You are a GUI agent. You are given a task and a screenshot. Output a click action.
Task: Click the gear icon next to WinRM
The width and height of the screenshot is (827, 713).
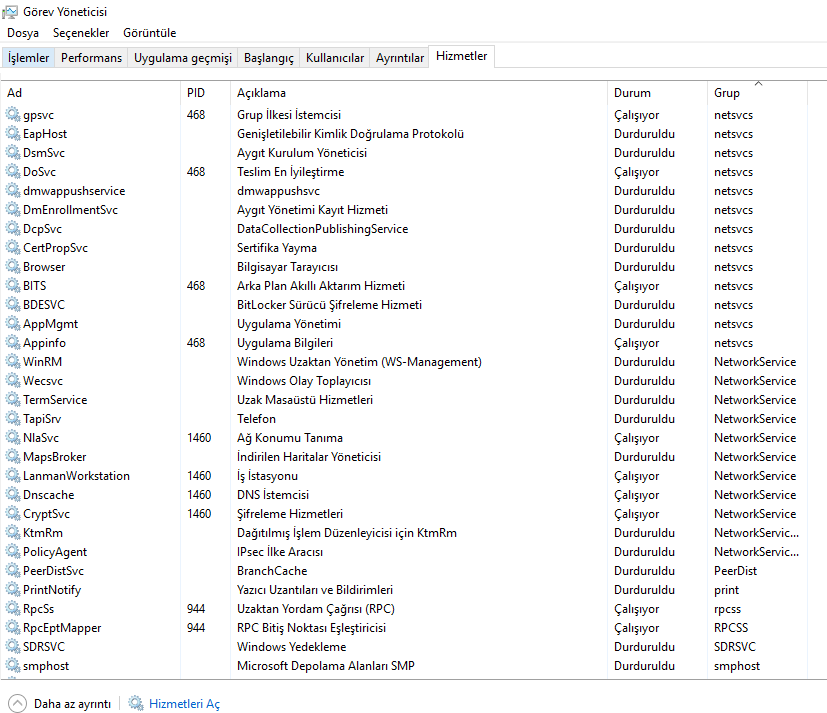click(13, 361)
